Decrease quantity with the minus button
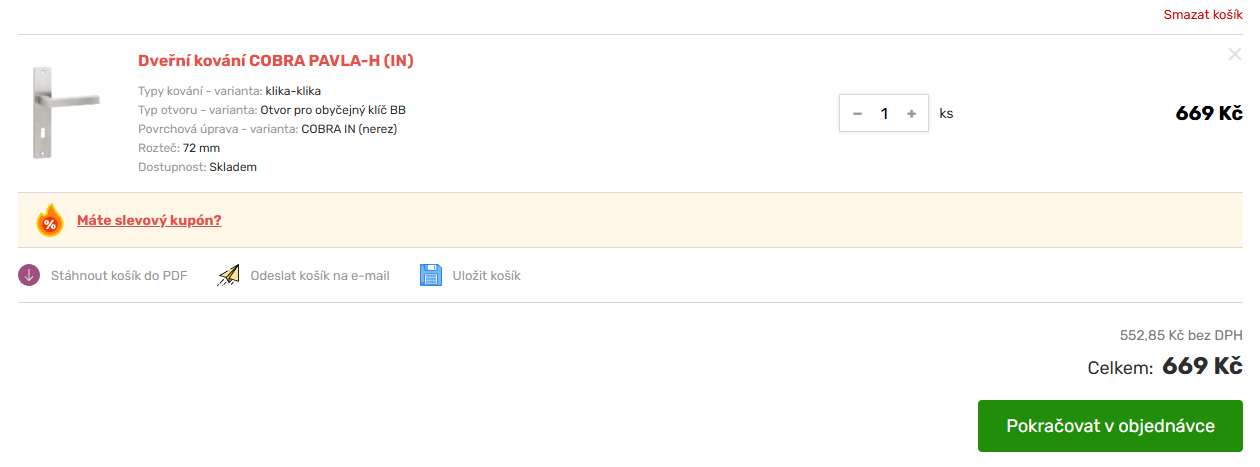 tap(857, 114)
